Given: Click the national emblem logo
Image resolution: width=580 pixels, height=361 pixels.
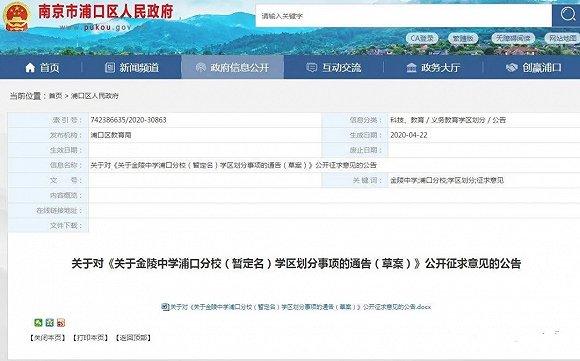Looking at the screenshot, I should coord(16,17).
